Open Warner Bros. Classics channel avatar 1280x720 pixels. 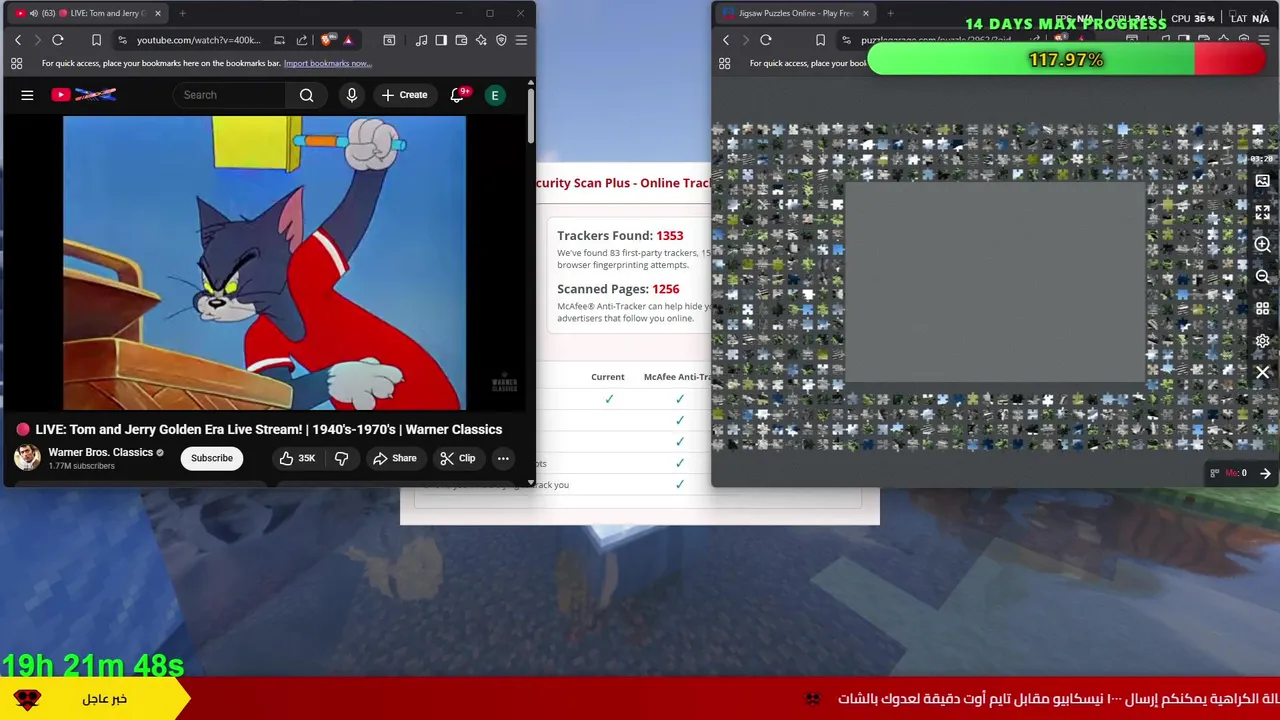click(27, 458)
